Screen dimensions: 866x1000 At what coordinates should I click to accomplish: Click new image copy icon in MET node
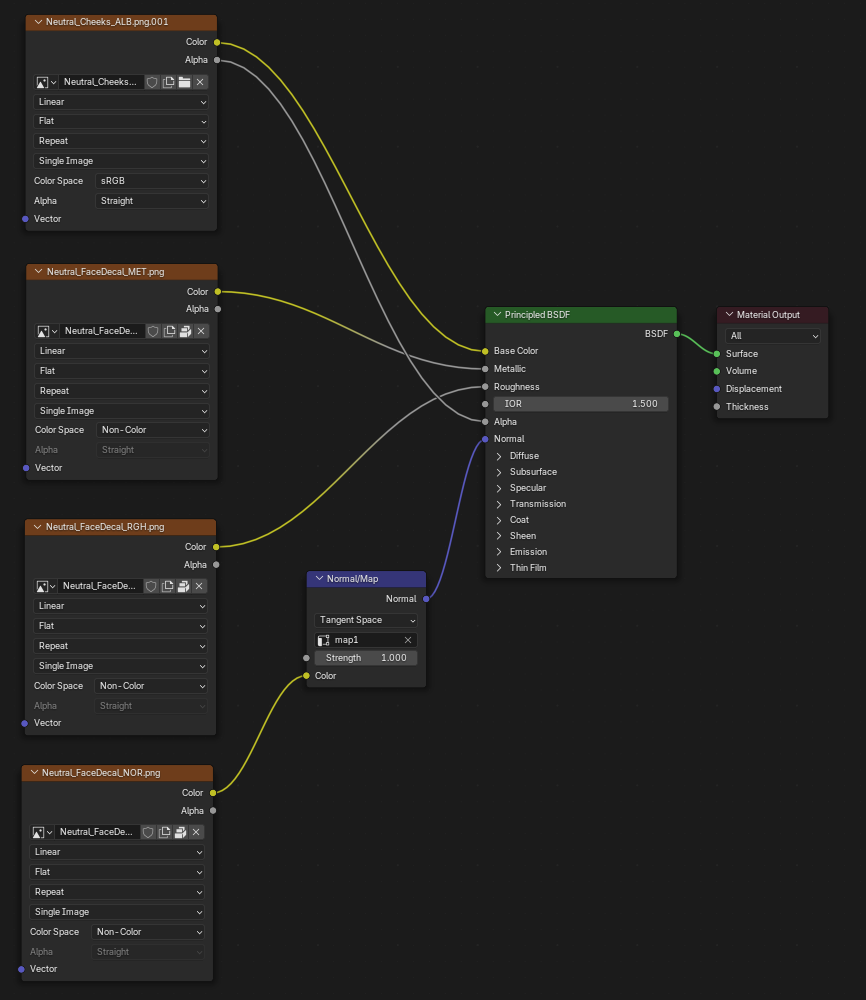pyautogui.click(x=169, y=331)
